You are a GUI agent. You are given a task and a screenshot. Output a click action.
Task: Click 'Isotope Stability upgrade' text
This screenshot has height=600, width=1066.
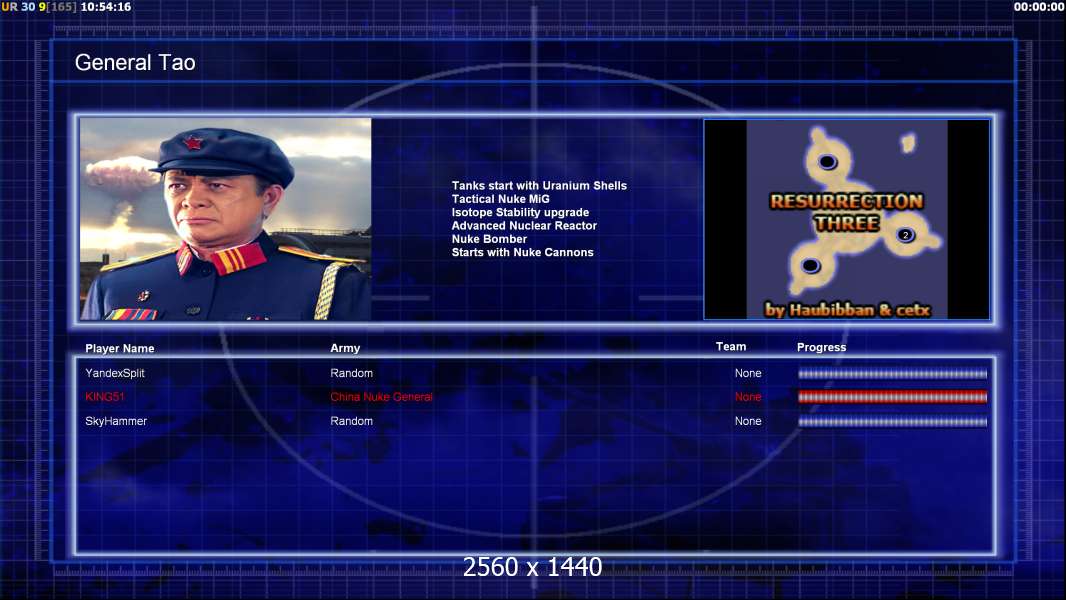click(x=520, y=212)
